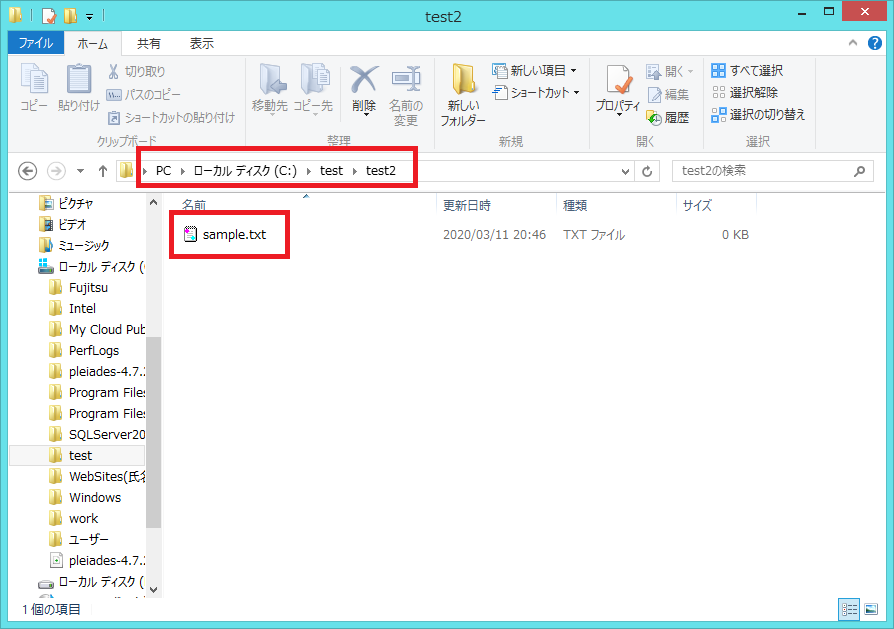Screen dimensions: 894x629
Task: Open recent locations dropdown arrow
Action: click(x=80, y=171)
